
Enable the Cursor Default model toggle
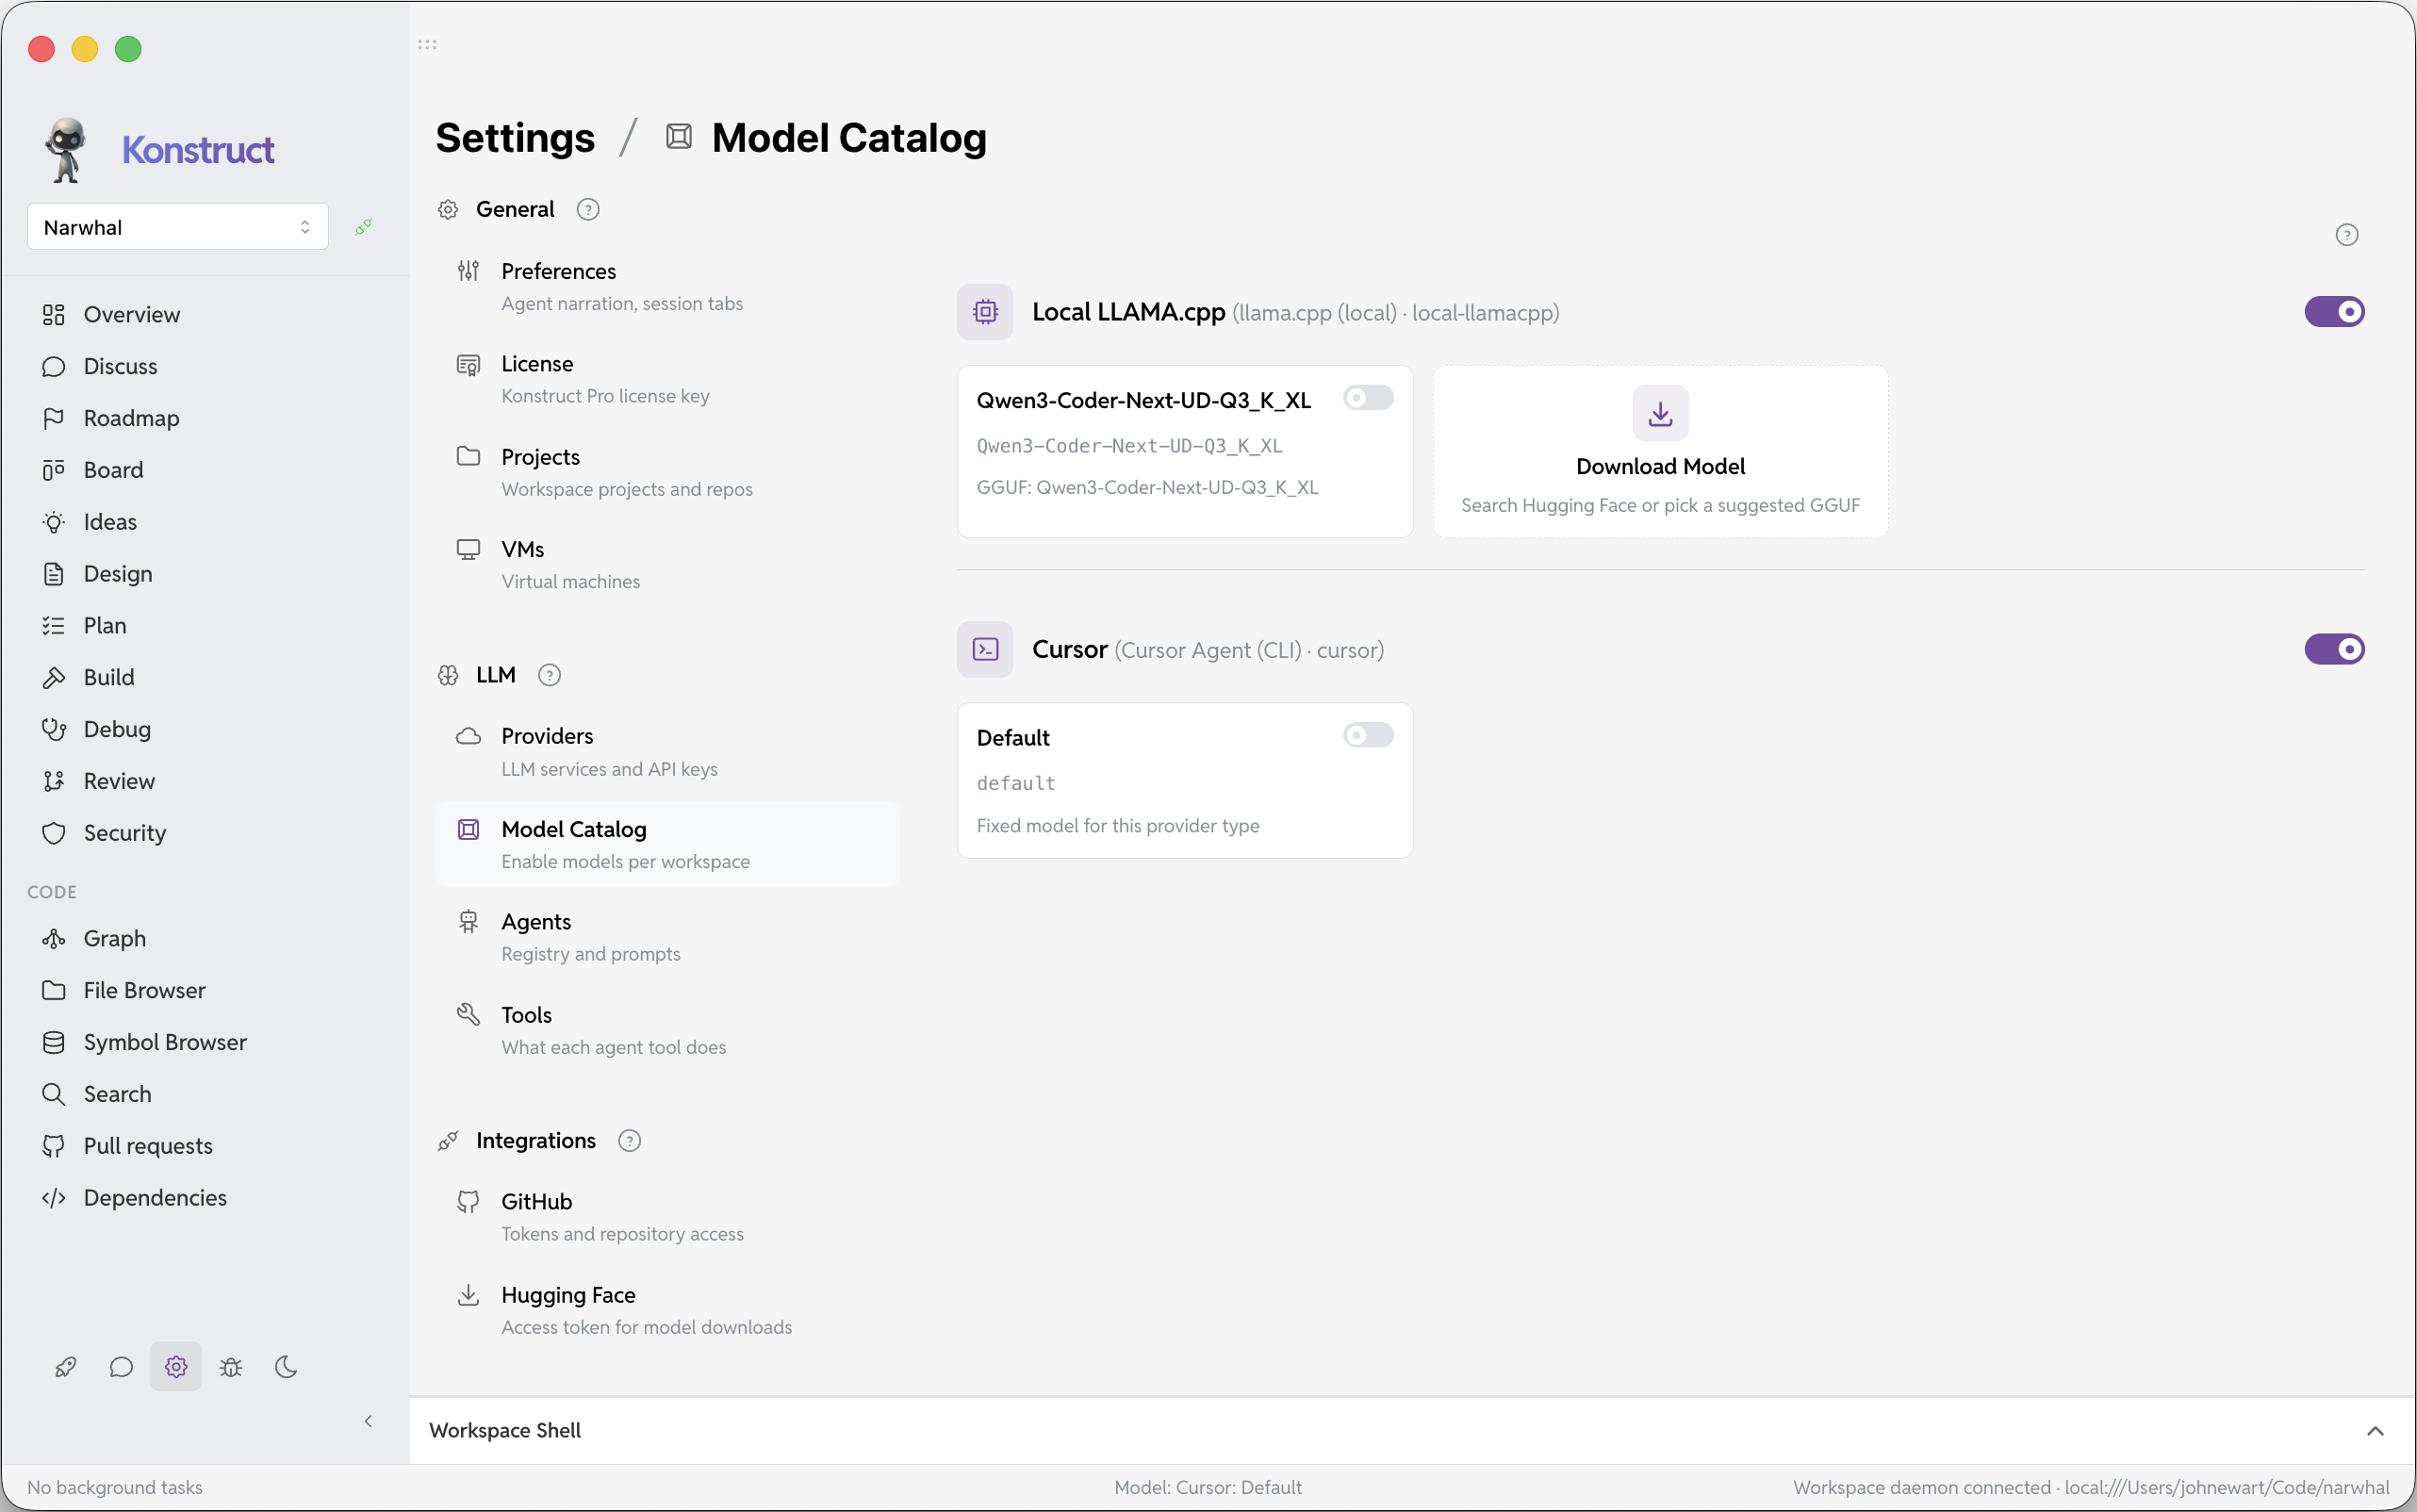1368,735
